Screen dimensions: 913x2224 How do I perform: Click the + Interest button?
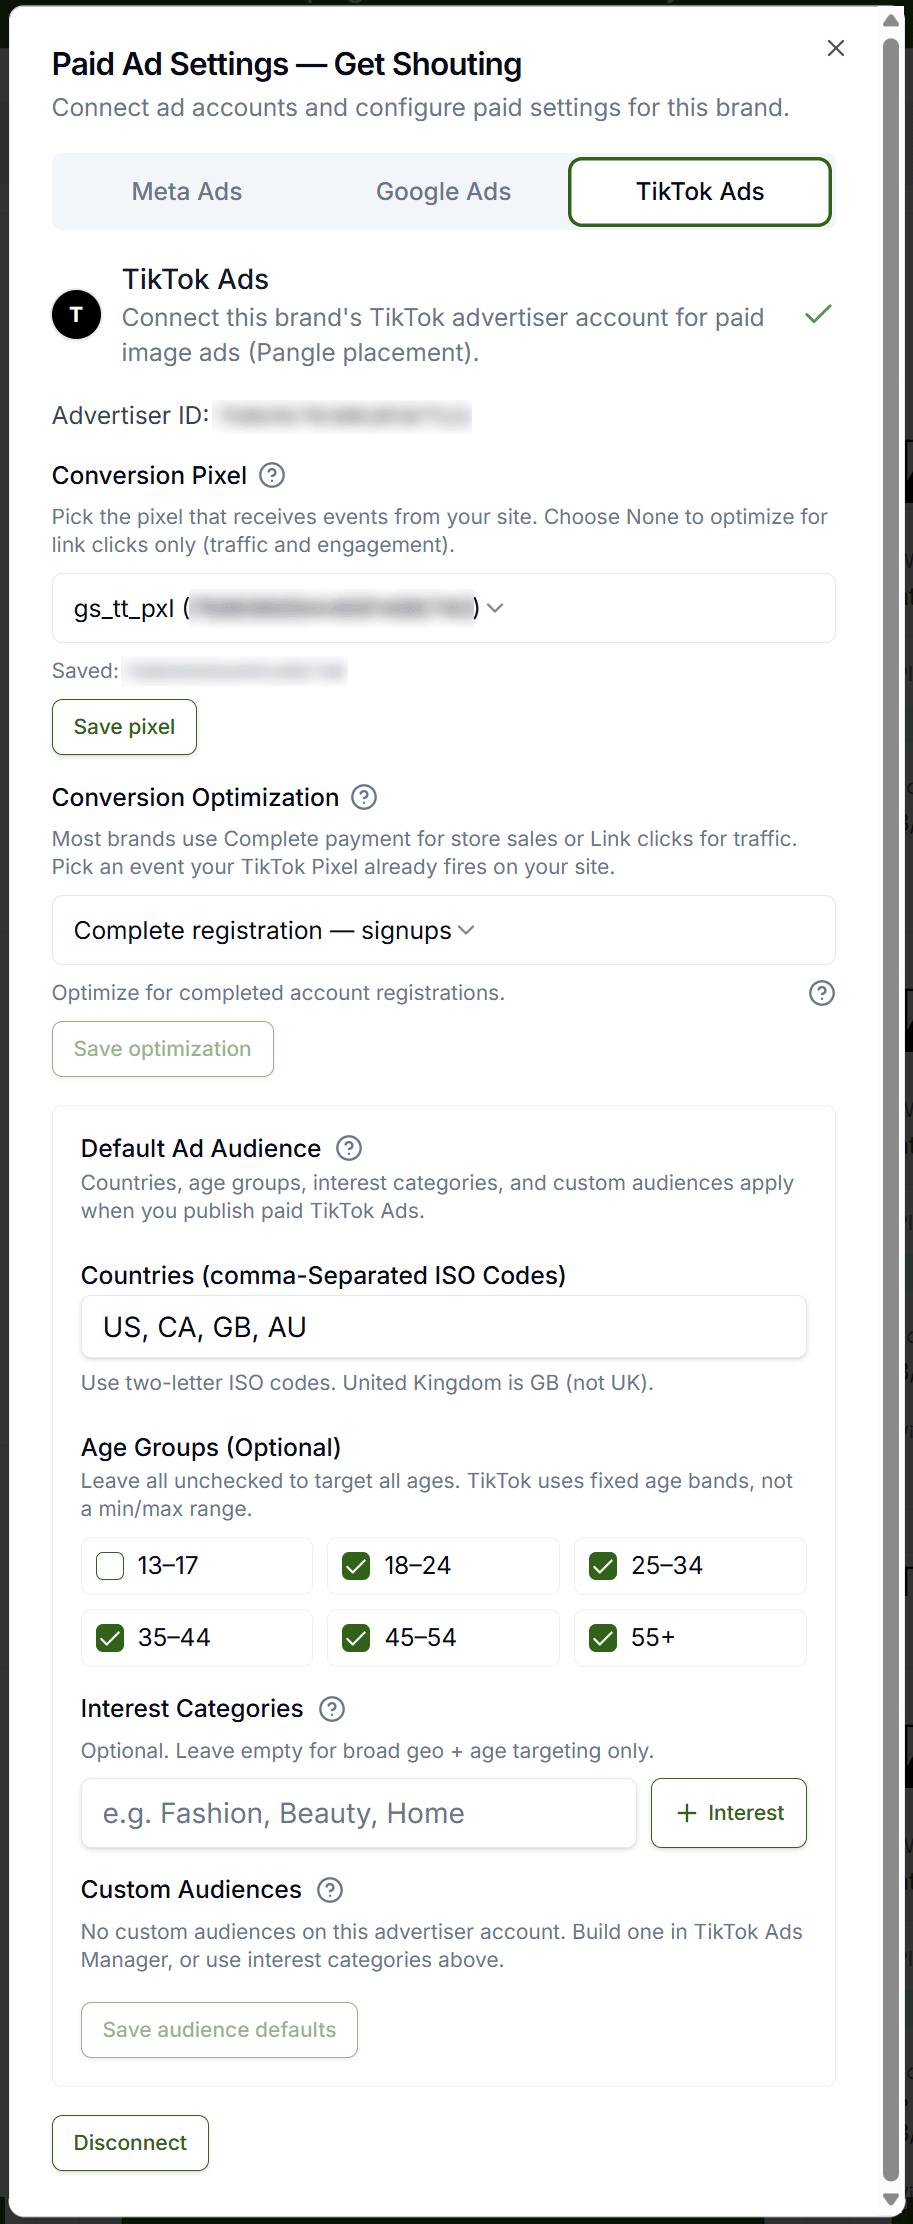(x=729, y=1813)
